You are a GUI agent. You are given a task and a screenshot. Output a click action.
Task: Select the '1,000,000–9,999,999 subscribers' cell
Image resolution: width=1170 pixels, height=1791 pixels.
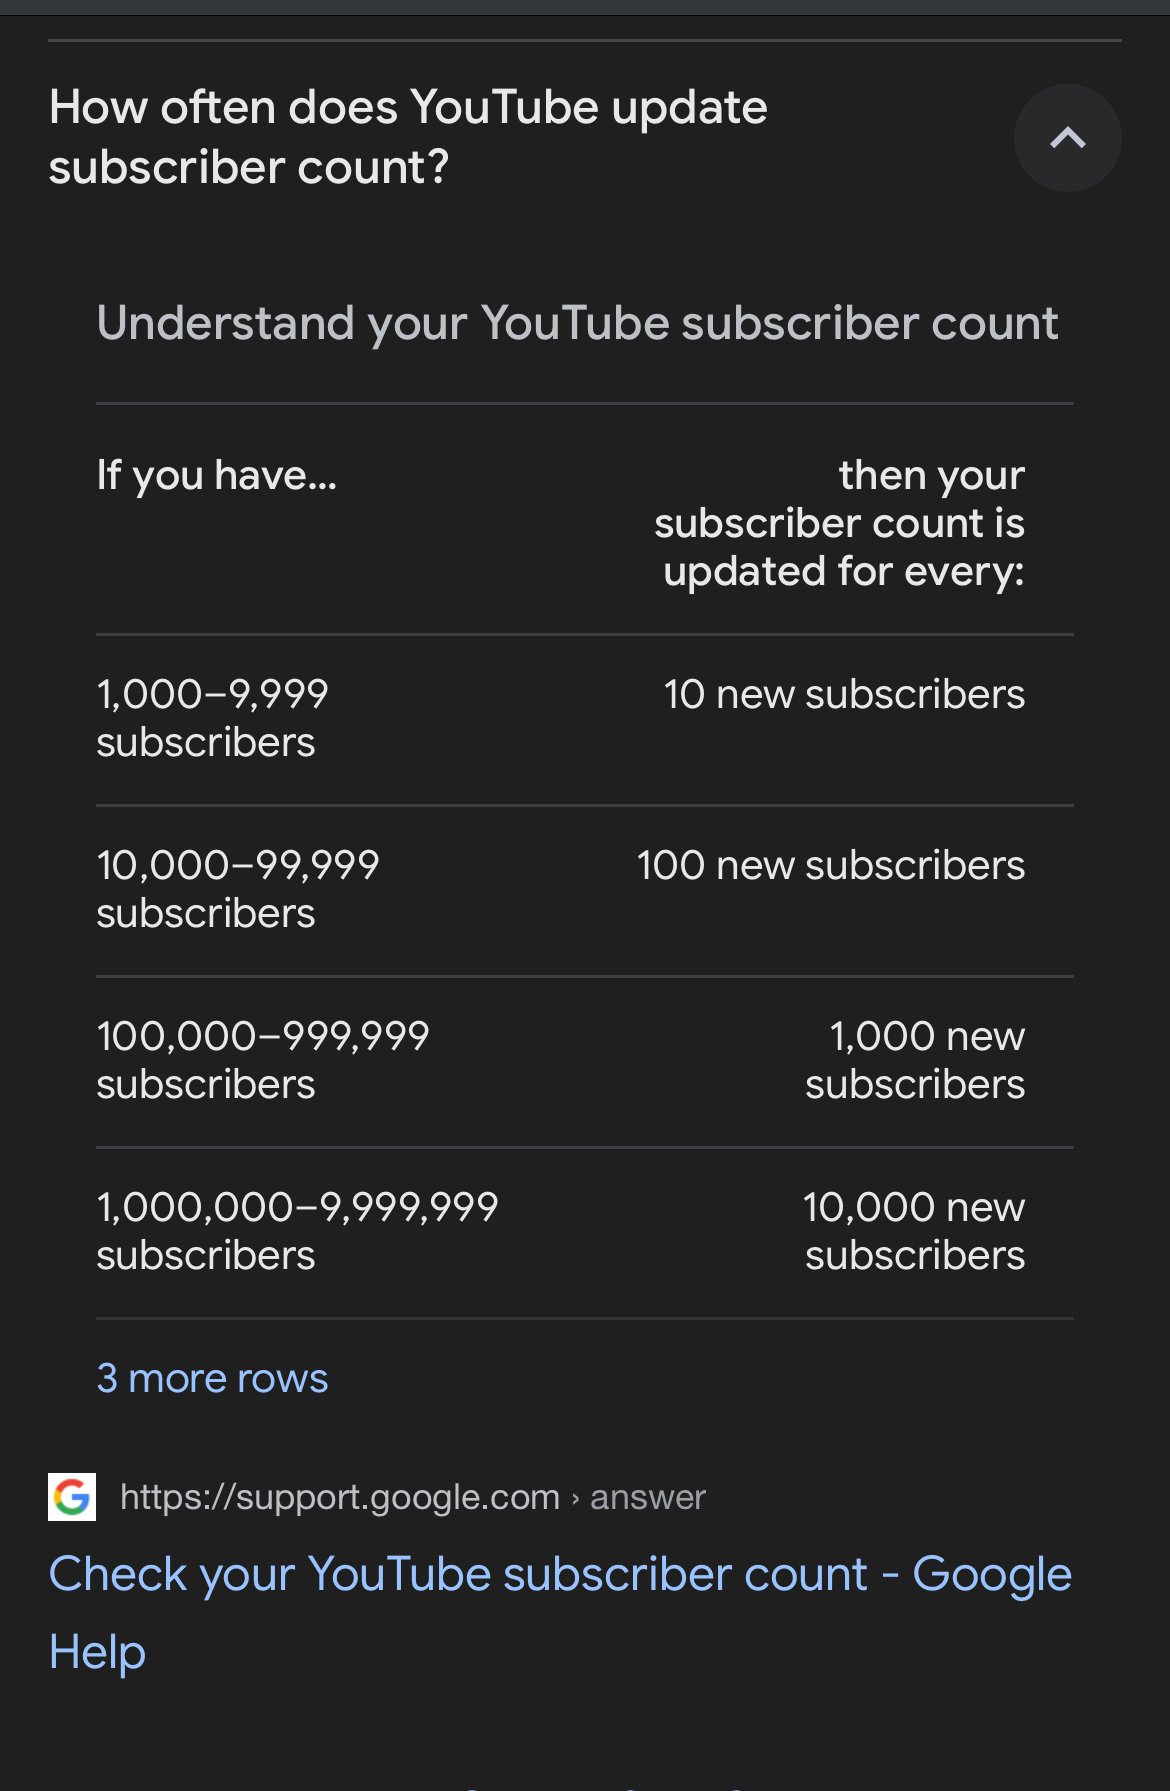(x=297, y=1231)
